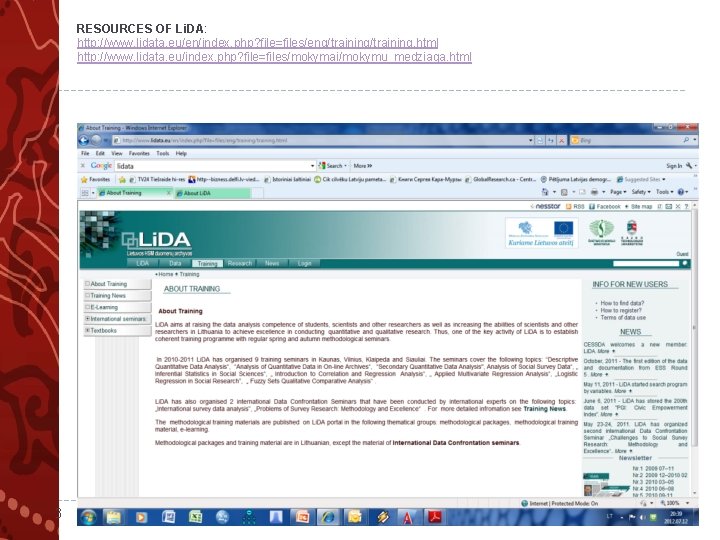This screenshot has height=540, width=720.
Task: Open the Favorites menu in menu bar
Action: (x=139, y=153)
